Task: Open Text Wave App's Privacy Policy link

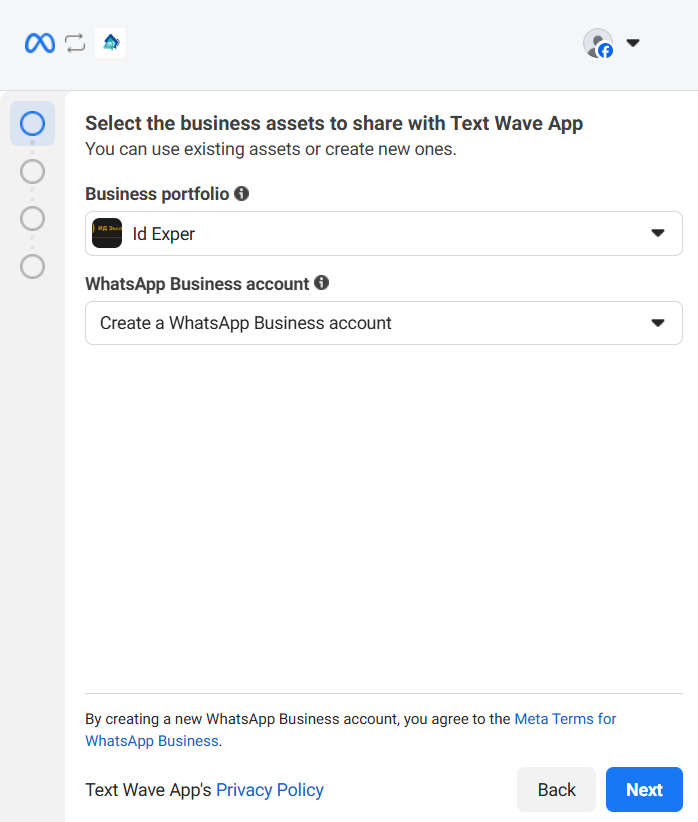Action: [x=270, y=790]
